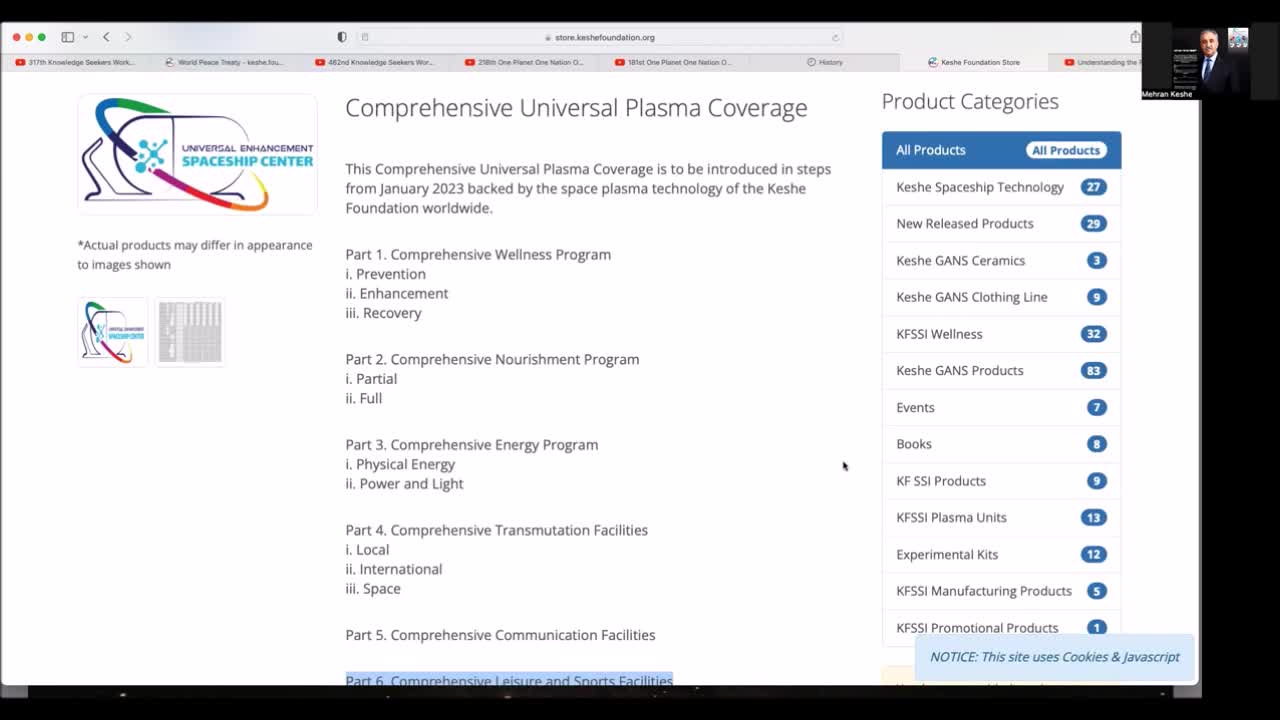Click the All Products category heading
The width and height of the screenshot is (1280, 720).
click(931, 150)
